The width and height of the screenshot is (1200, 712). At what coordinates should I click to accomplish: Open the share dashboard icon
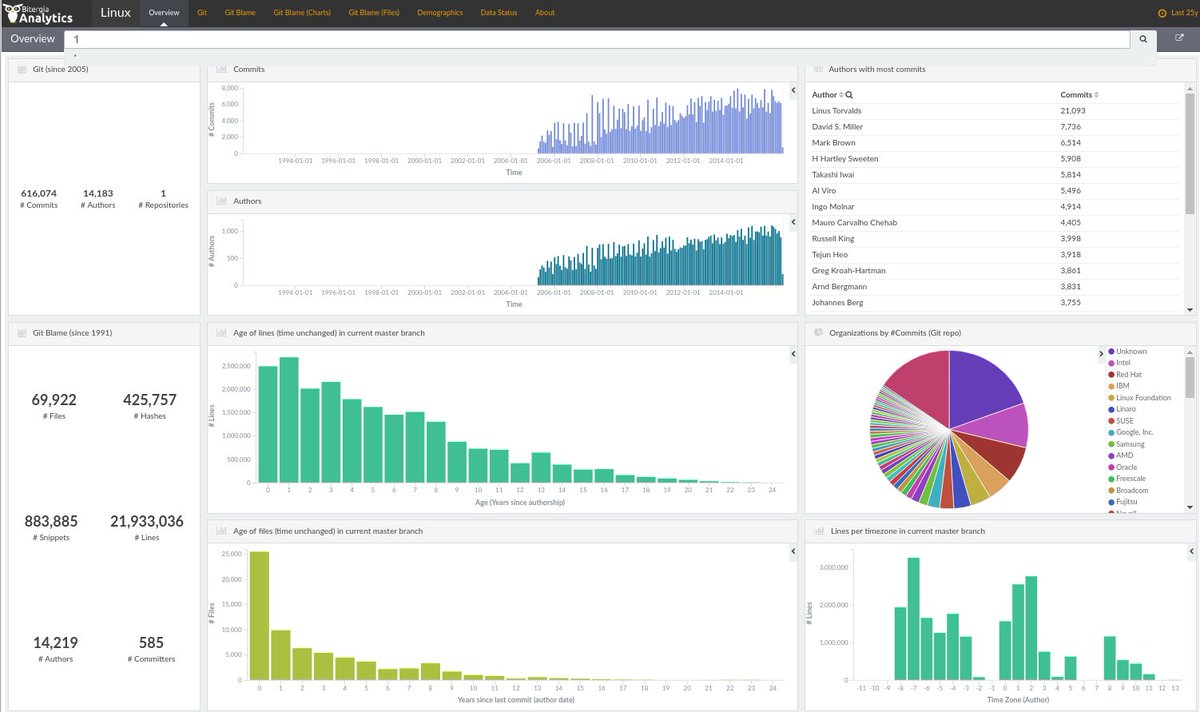(1179, 38)
